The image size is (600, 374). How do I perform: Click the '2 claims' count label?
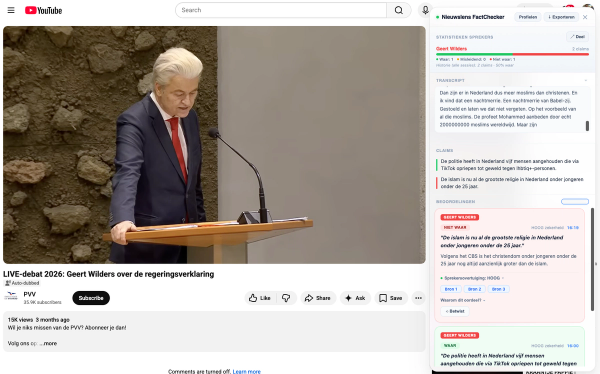click(x=580, y=49)
